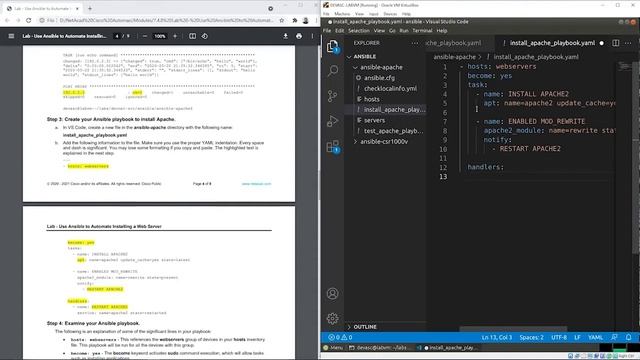Viewport: 640px width, 360px height.
Task: Reload the Chrome page
Action: click(28, 20)
